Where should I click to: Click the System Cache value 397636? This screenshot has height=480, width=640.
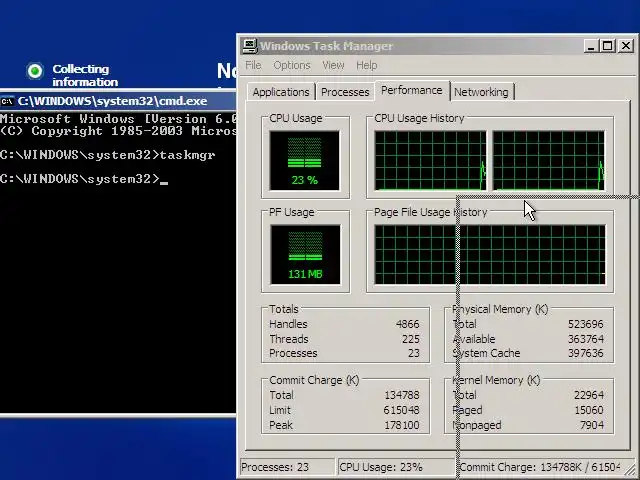click(x=585, y=353)
